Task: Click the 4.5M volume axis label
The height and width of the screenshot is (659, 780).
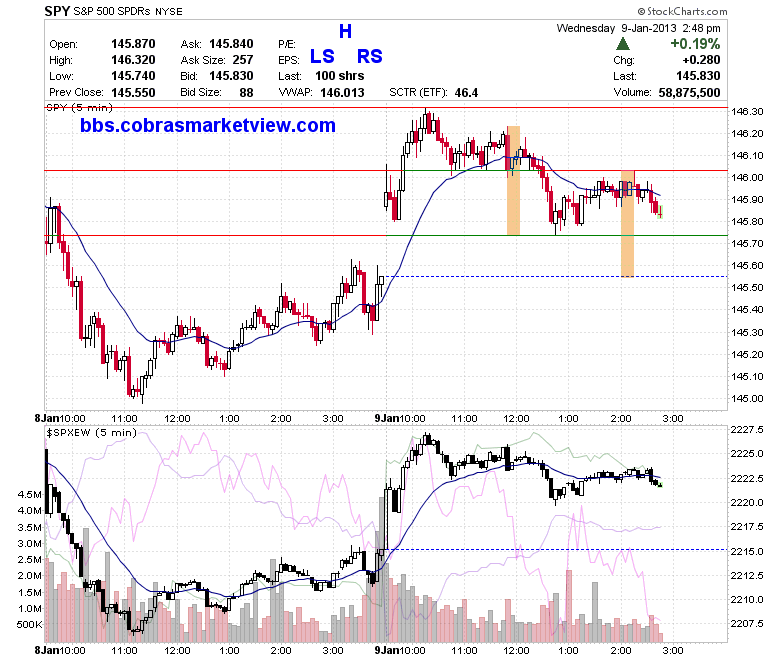Action: tap(30, 494)
